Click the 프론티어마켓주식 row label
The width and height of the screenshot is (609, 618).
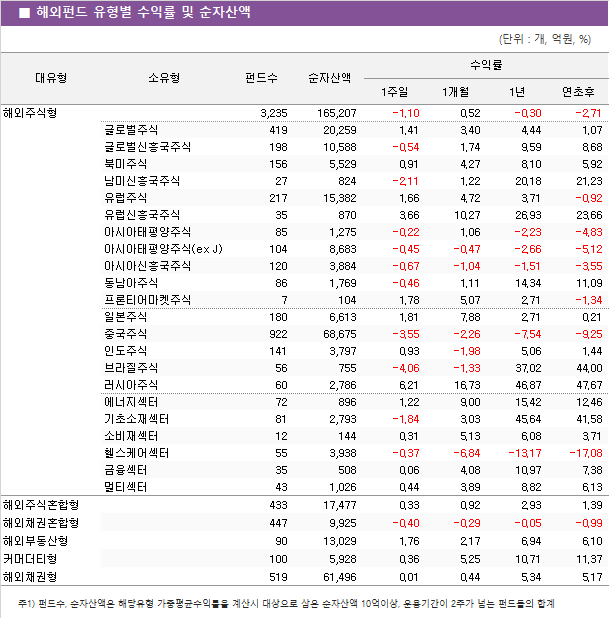pyautogui.click(x=147, y=299)
